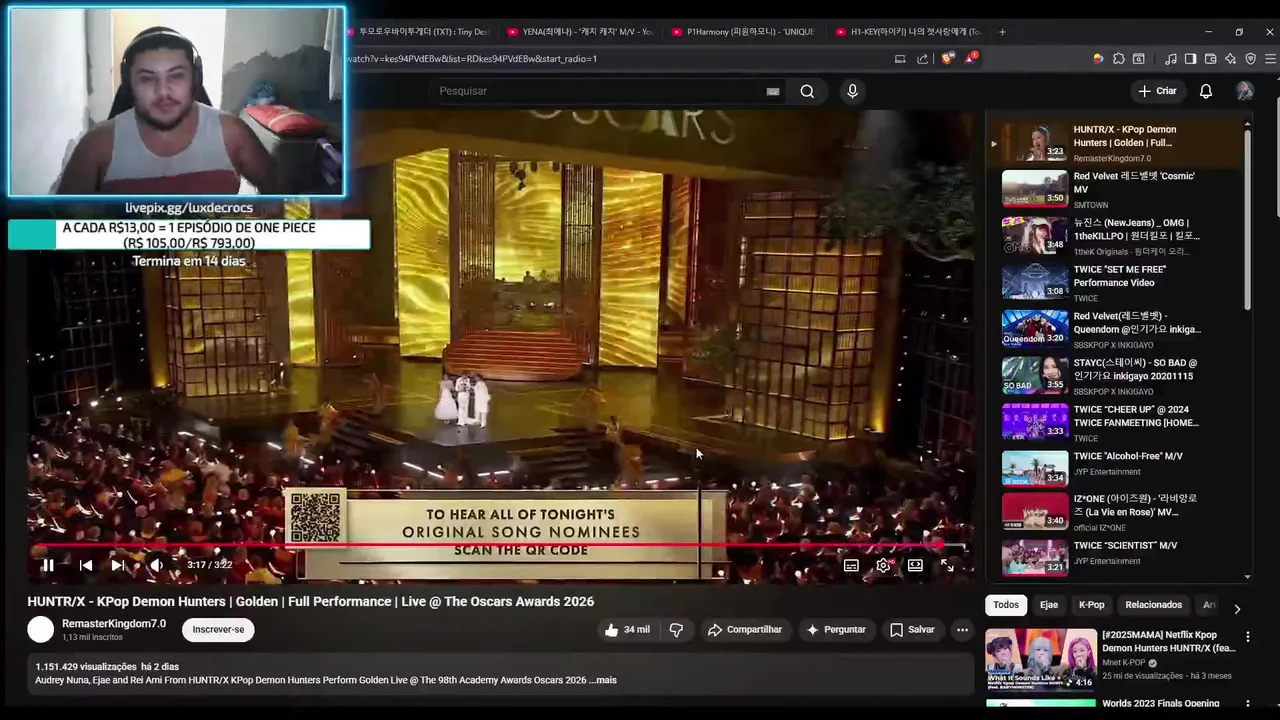1280x720 pixels.
Task: Click the Perguntar button
Action: click(836, 630)
